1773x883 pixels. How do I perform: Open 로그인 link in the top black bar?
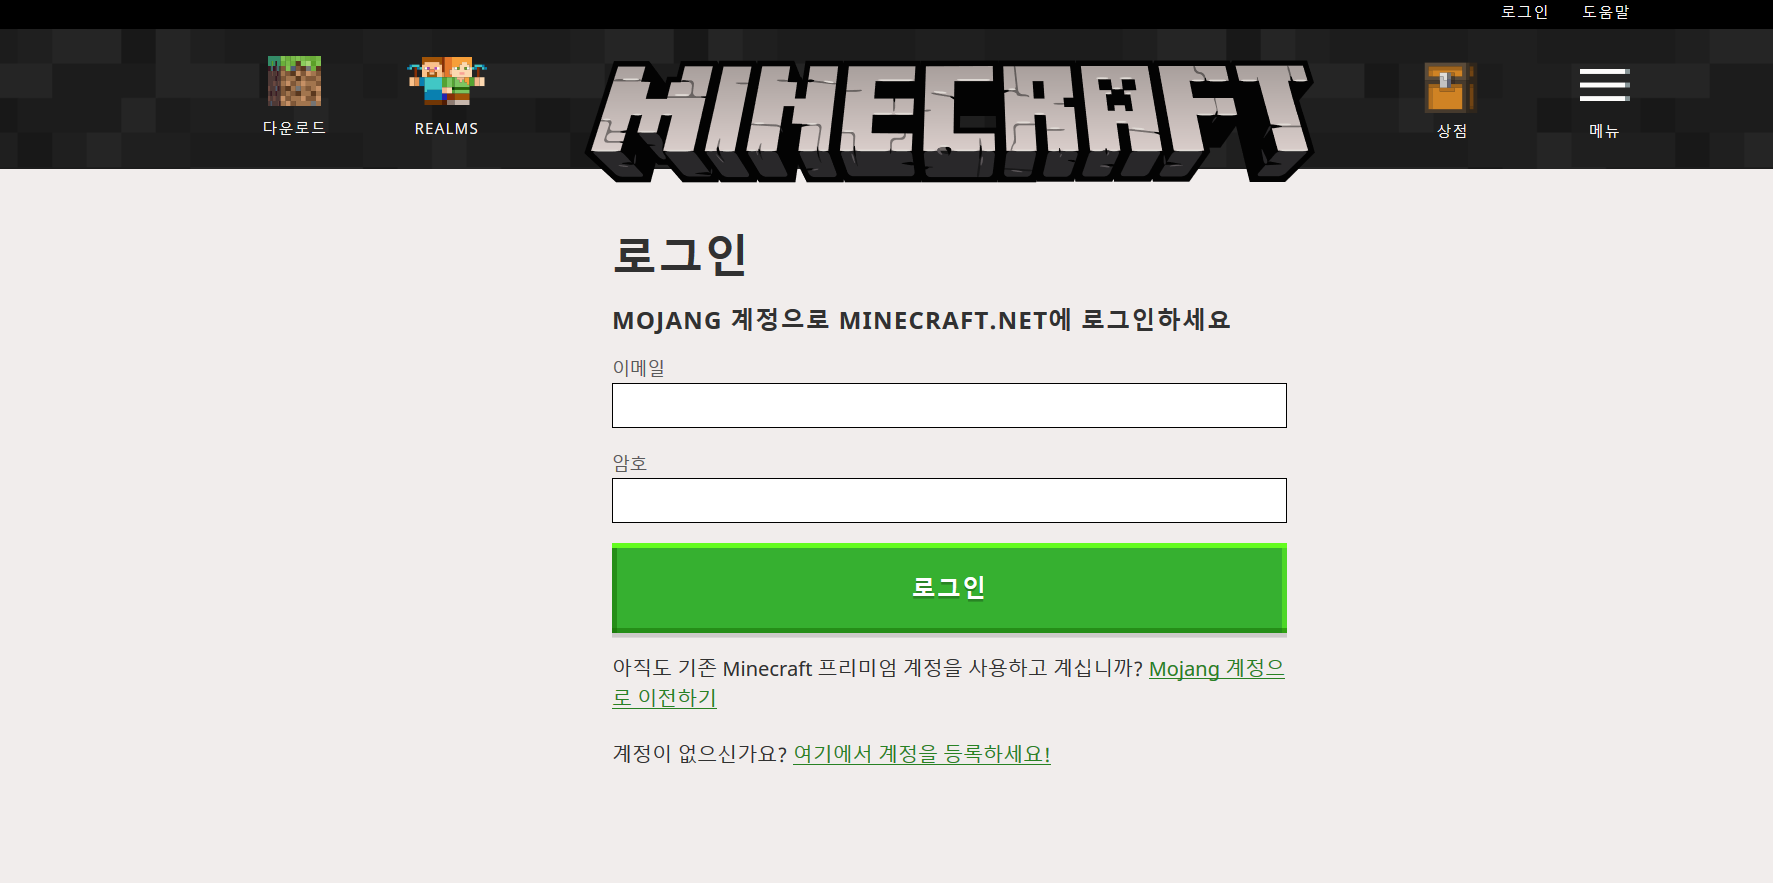[x=1524, y=12]
